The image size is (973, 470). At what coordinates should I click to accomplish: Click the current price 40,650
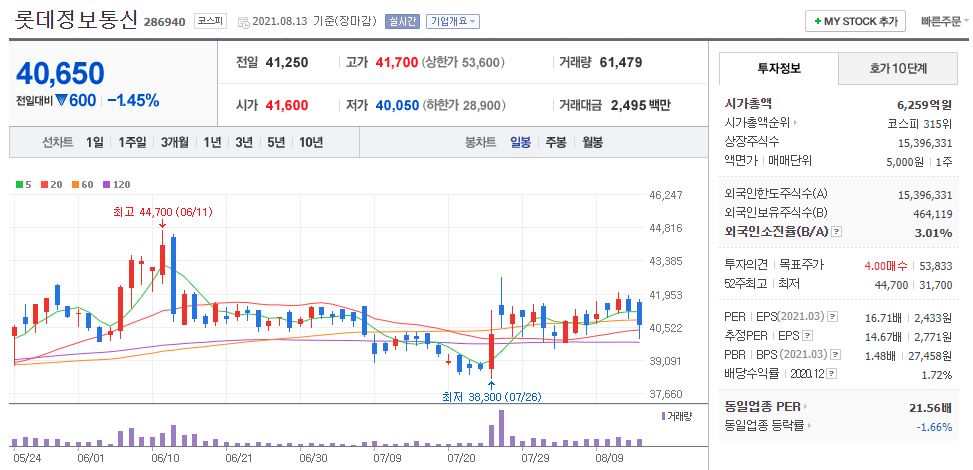click(x=60, y=73)
